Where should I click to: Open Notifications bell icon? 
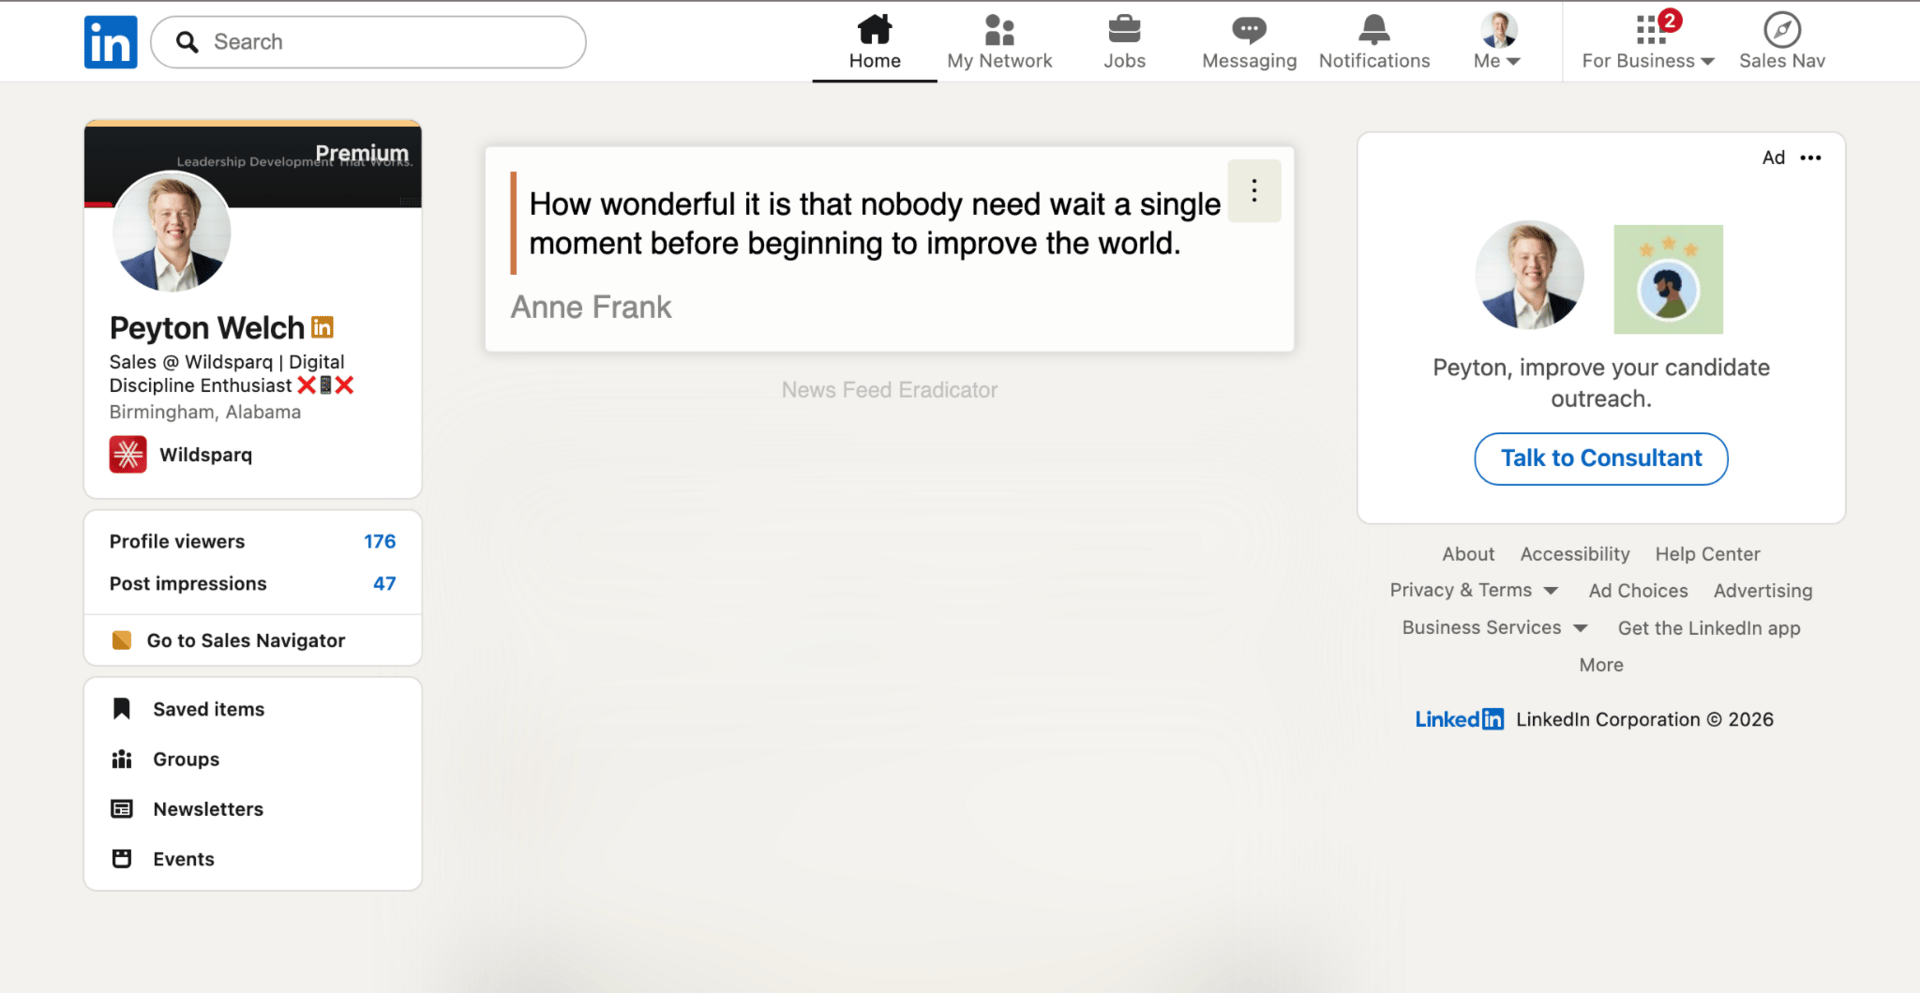click(1375, 30)
